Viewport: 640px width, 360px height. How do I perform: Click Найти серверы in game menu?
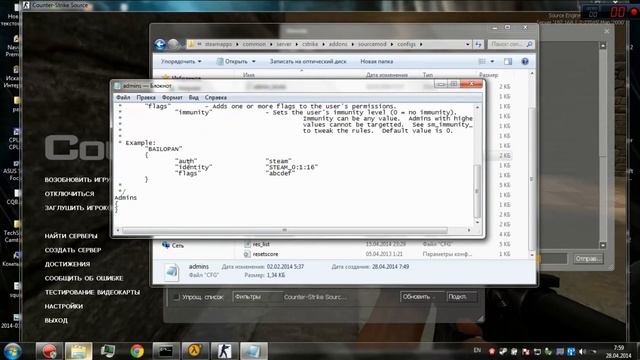(x=71, y=236)
